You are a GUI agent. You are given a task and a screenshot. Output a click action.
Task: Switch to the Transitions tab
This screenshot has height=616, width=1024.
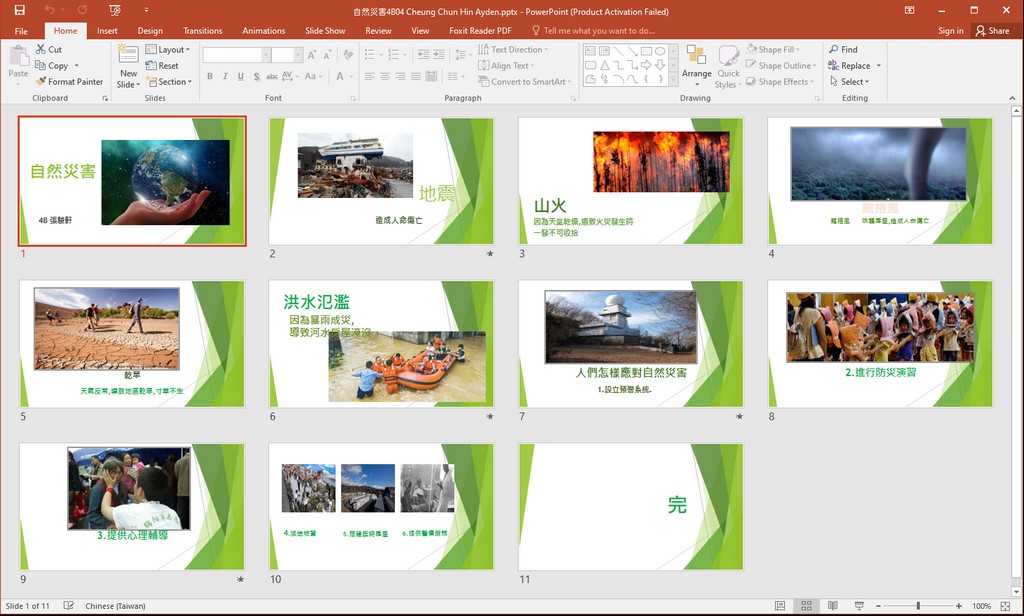[x=202, y=31]
